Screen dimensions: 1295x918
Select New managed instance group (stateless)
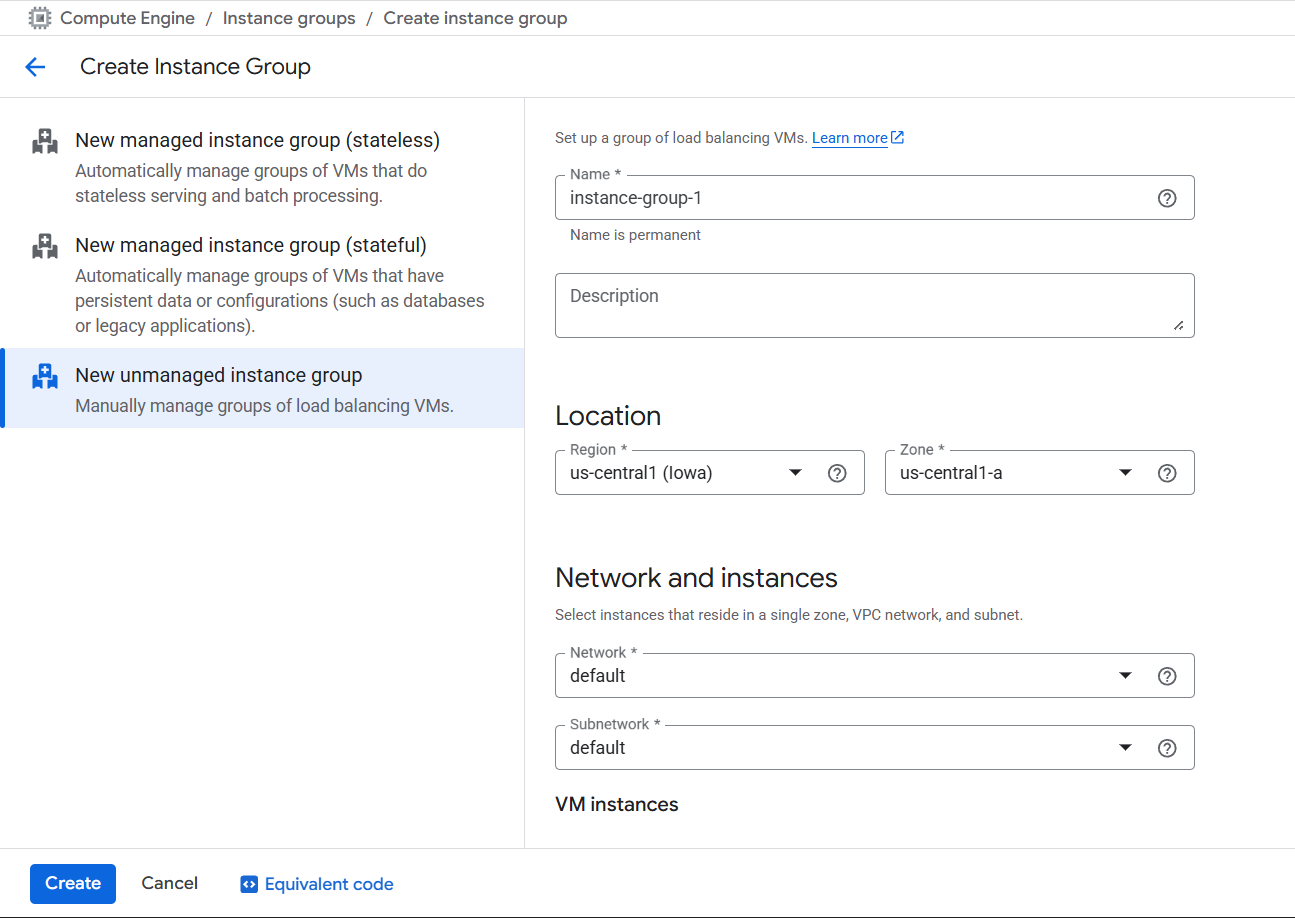click(x=257, y=140)
